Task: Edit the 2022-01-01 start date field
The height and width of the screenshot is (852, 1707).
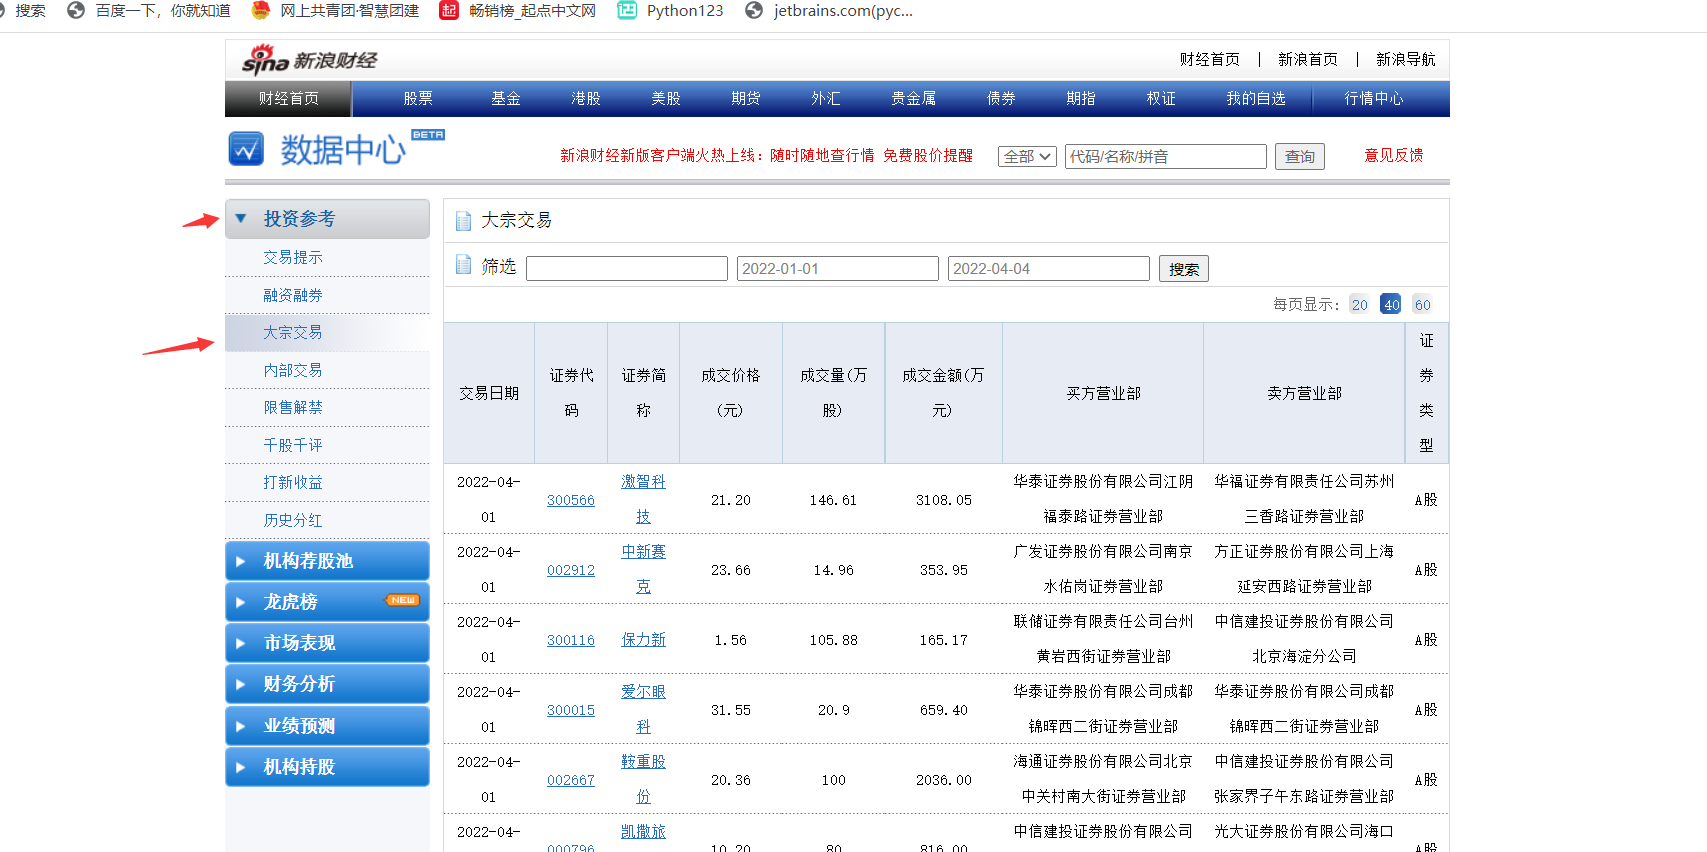Action: tap(838, 269)
